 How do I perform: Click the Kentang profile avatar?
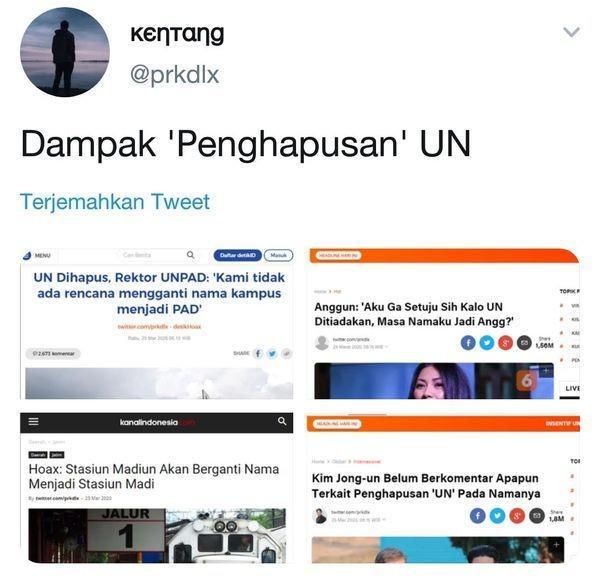click(x=65, y=52)
